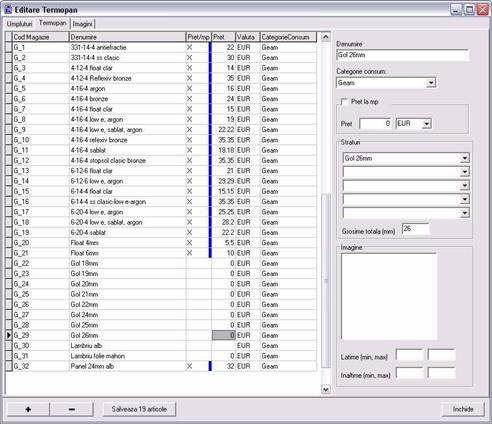Click the Inchide button
Image resolution: width=492 pixels, height=424 pixels.
(x=463, y=409)
